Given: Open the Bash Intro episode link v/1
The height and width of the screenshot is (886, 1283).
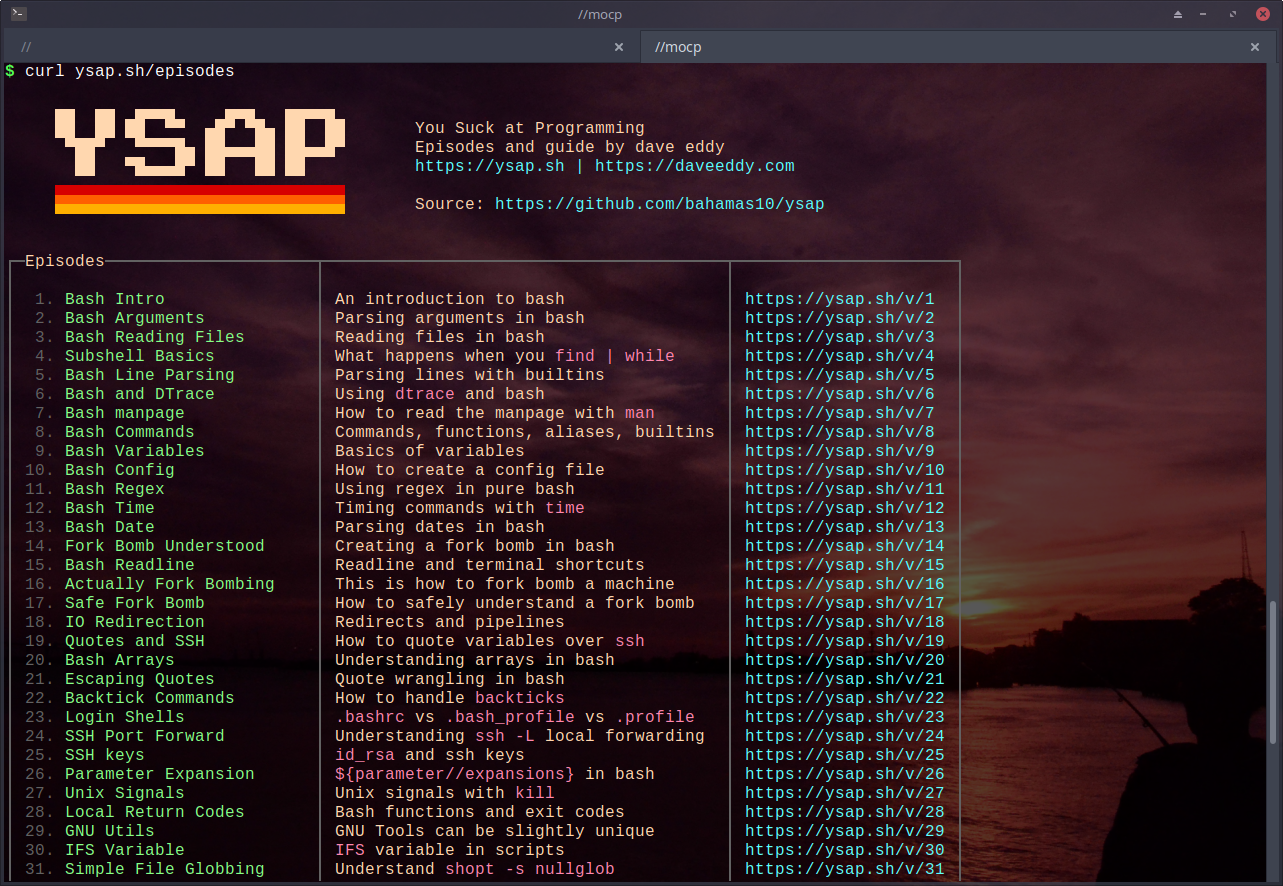Looking at the screenshot, I should tap(839, 299).
